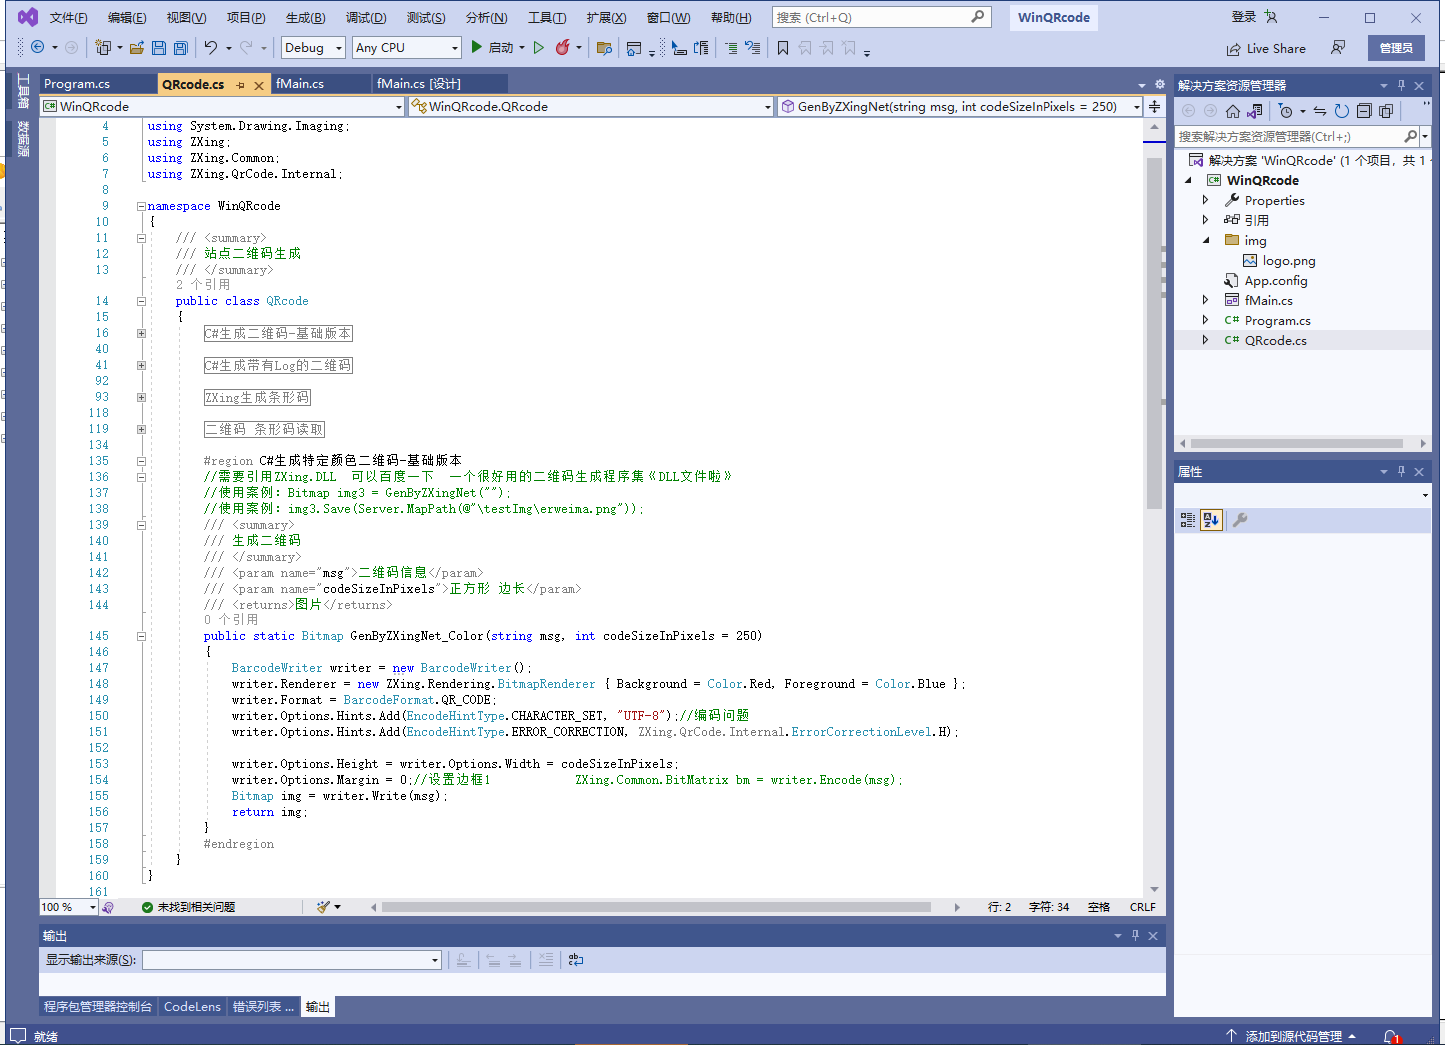Screen dimensions: 1445x1045
Task: Click the top search box 搜索 (Ctrl+Q)
Action: click(x=881, y=17)
